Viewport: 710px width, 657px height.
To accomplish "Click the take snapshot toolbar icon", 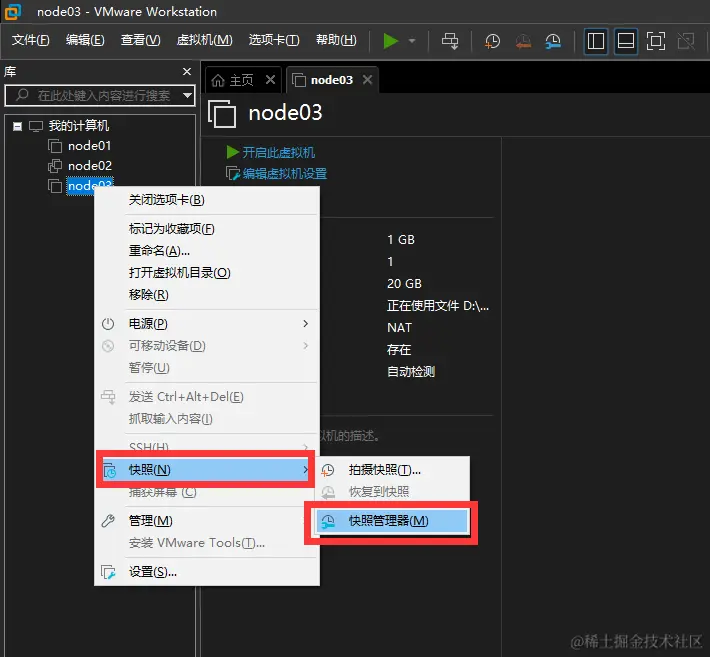I will [492, 41].
